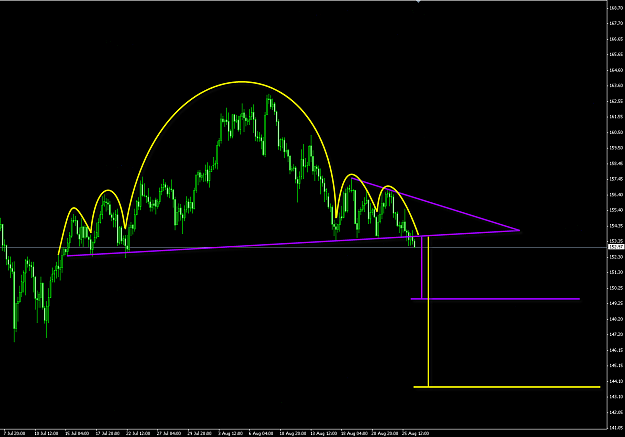625x437 pixels.
Task: Click the 155.40 price label
Action: click(x=616, y=210)
